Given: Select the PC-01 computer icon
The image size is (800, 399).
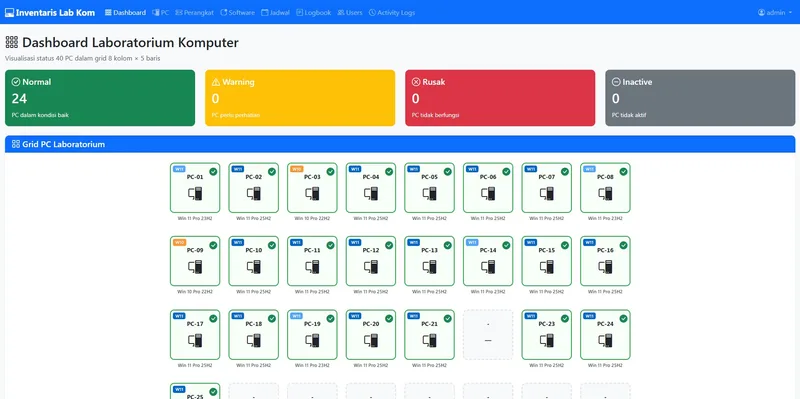Looking at the screenshot, I should pyautogui.click(x=195, y=193).
